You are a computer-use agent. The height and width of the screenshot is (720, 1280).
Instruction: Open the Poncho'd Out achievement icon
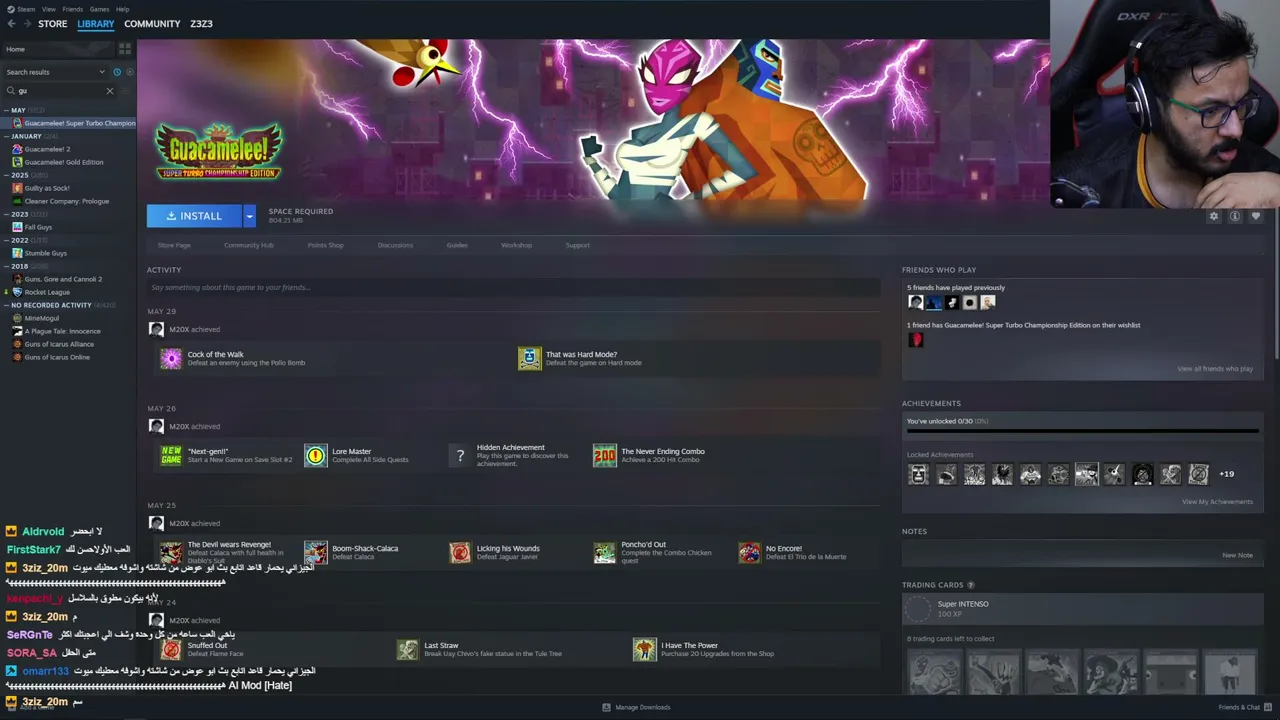pos(605,553)
